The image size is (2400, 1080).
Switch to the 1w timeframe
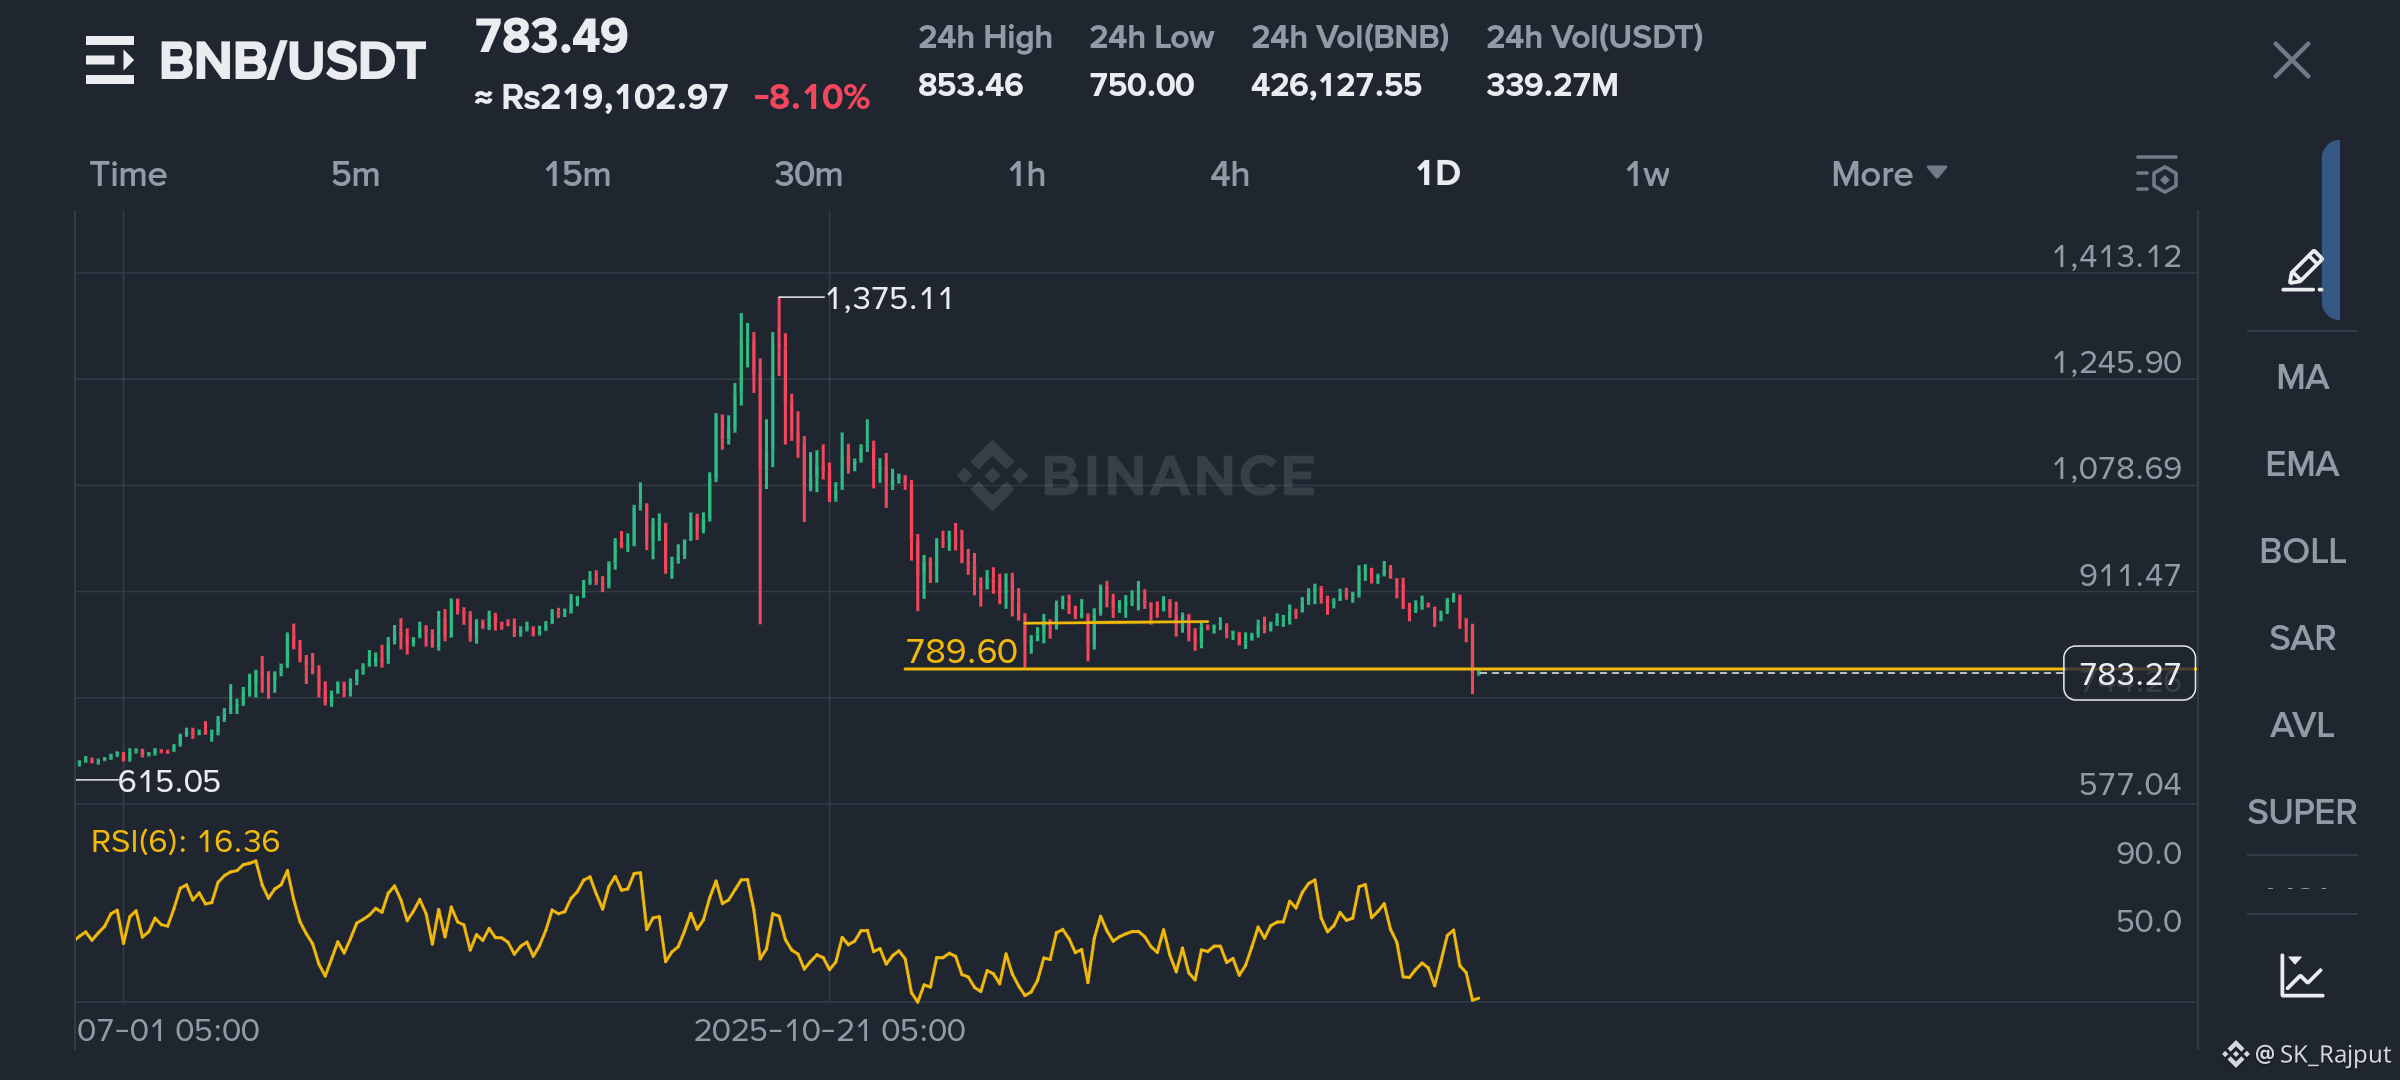[x=1647, y=174]
